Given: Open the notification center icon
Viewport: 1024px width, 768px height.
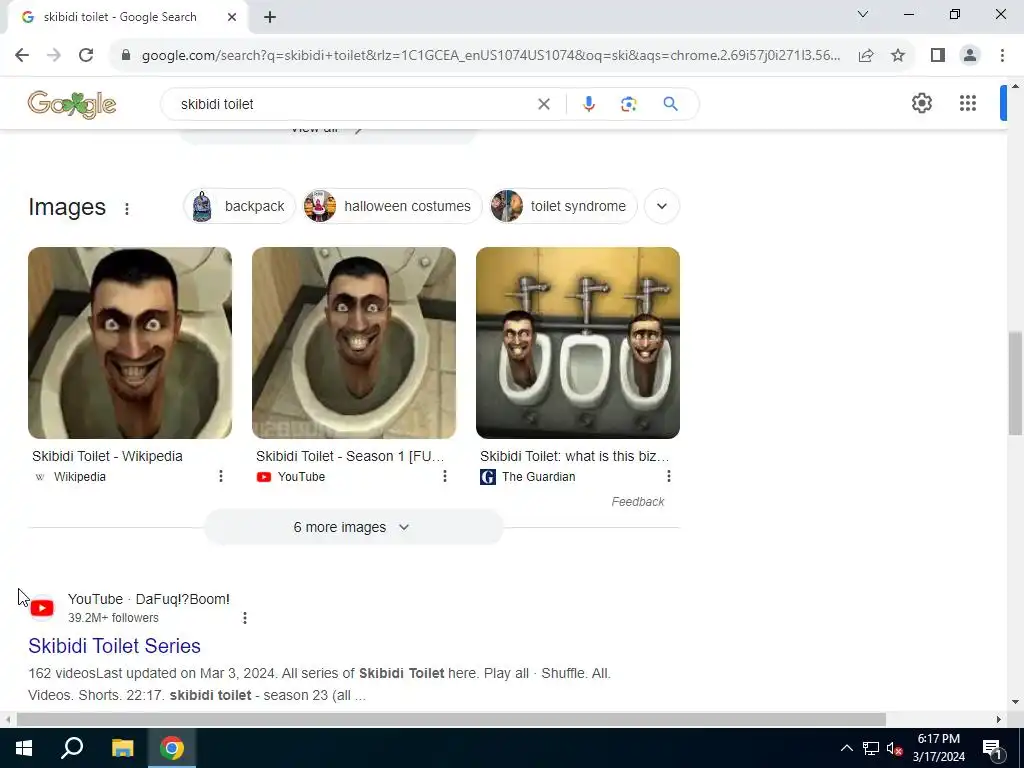Looking at the screenshot, I should (x=993, y=750).
